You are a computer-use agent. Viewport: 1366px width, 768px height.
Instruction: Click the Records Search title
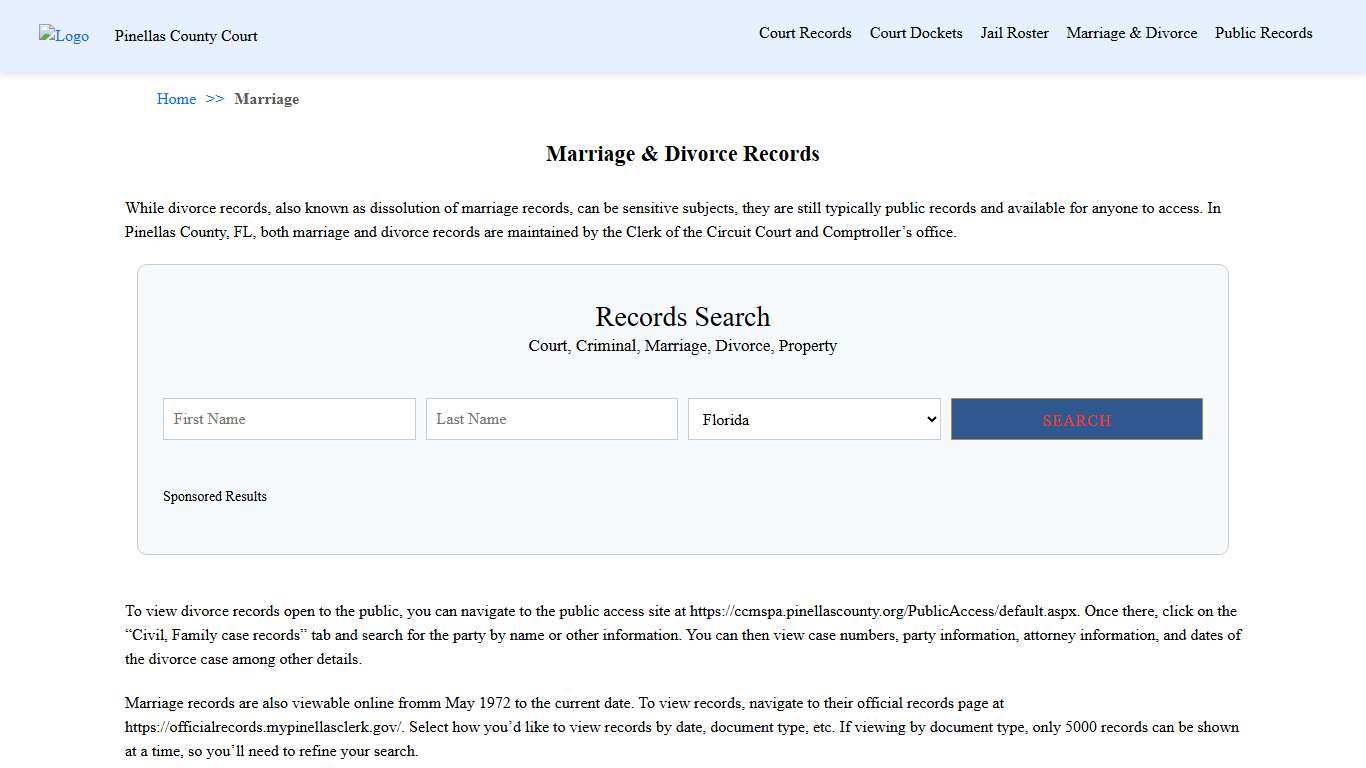point(682,317)
